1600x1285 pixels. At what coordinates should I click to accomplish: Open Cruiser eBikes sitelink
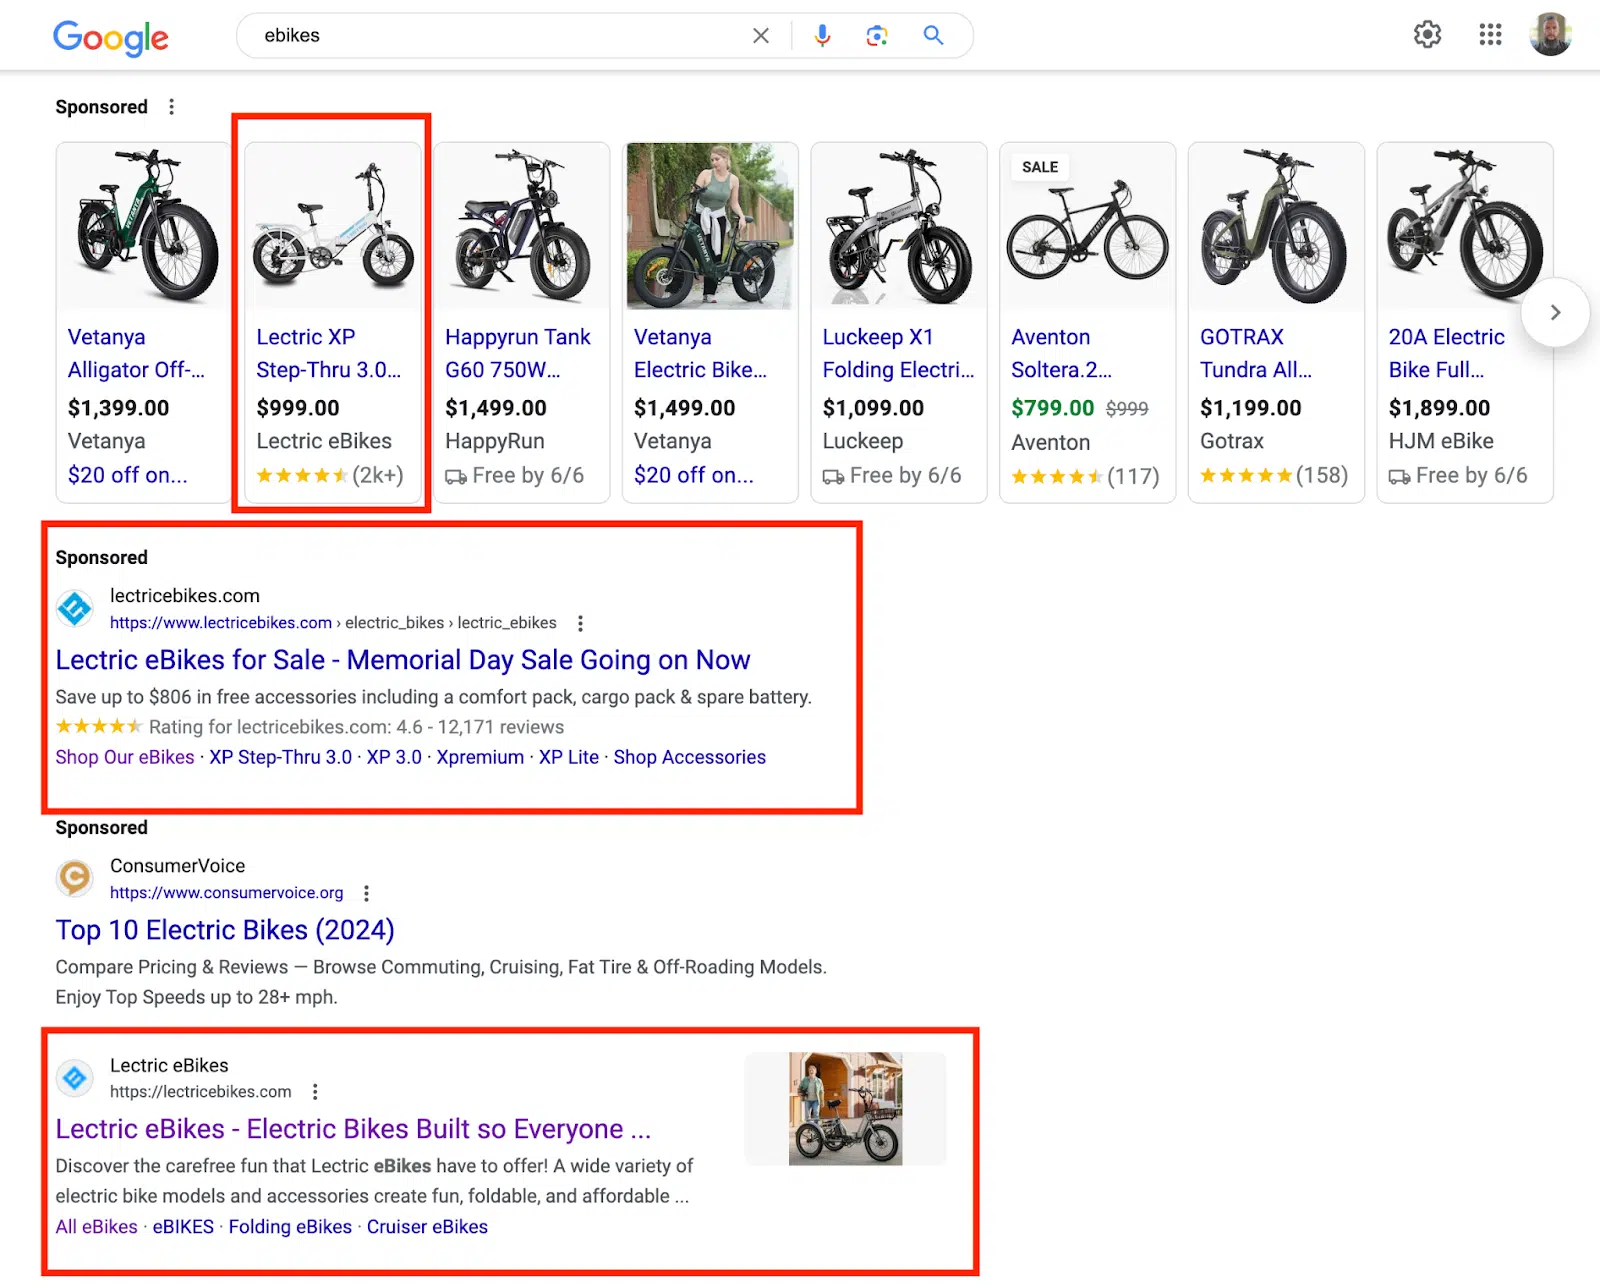tap(427, 1227)
